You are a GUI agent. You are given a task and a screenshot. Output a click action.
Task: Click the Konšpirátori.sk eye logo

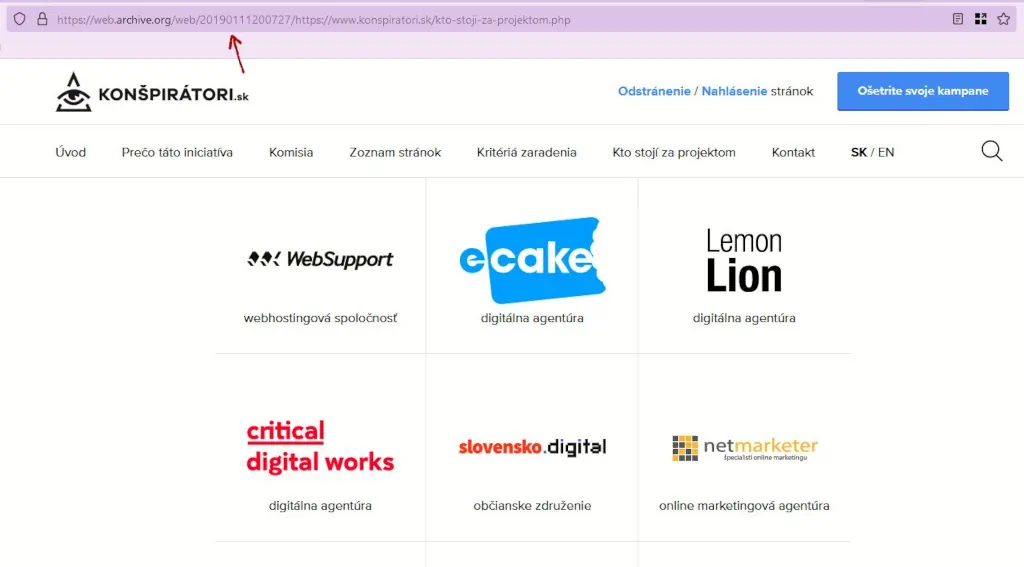click(152, 92)
